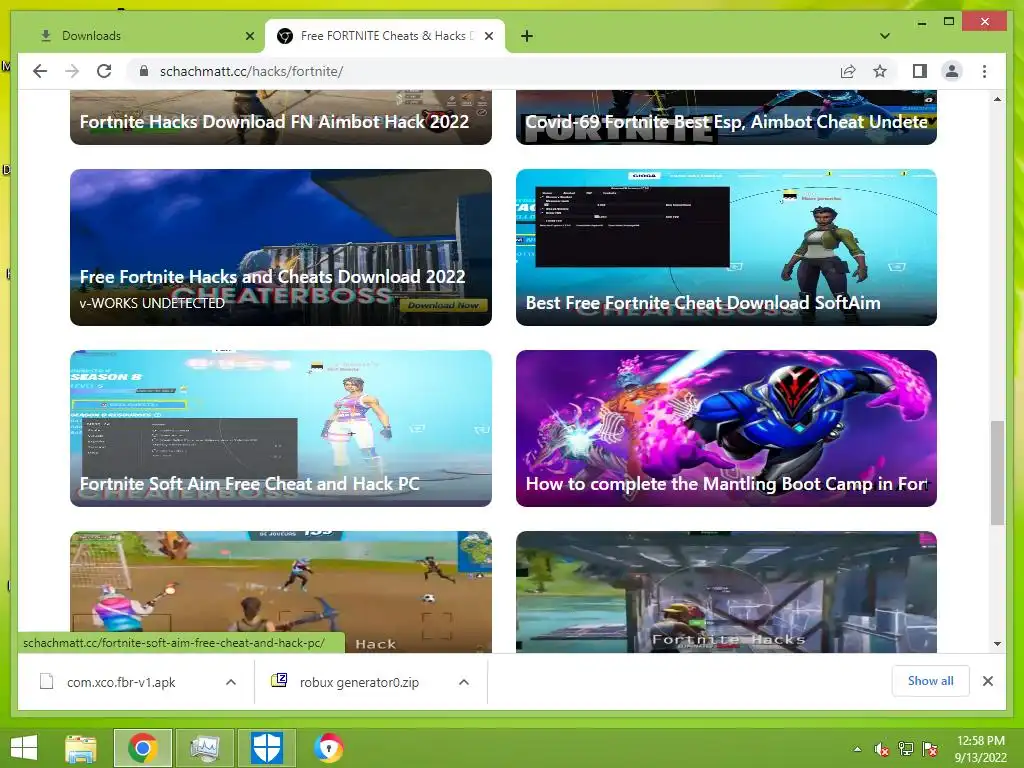Expand options for com.xco.fbr-v1.apk download
This screenshot has width=1024, height=768.
pos(231,682)
